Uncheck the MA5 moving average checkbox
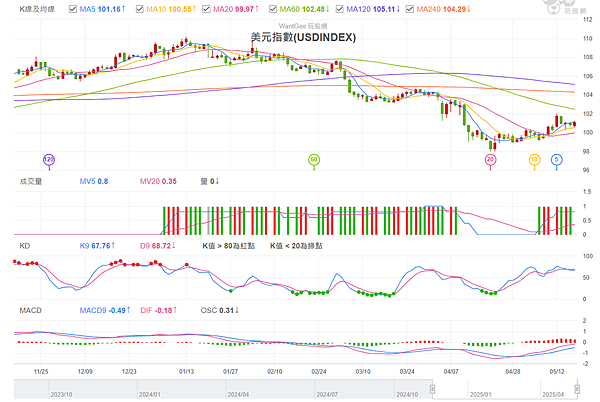Image resolution: width=600 pixels, height=402 pixels. click(73, 9)
